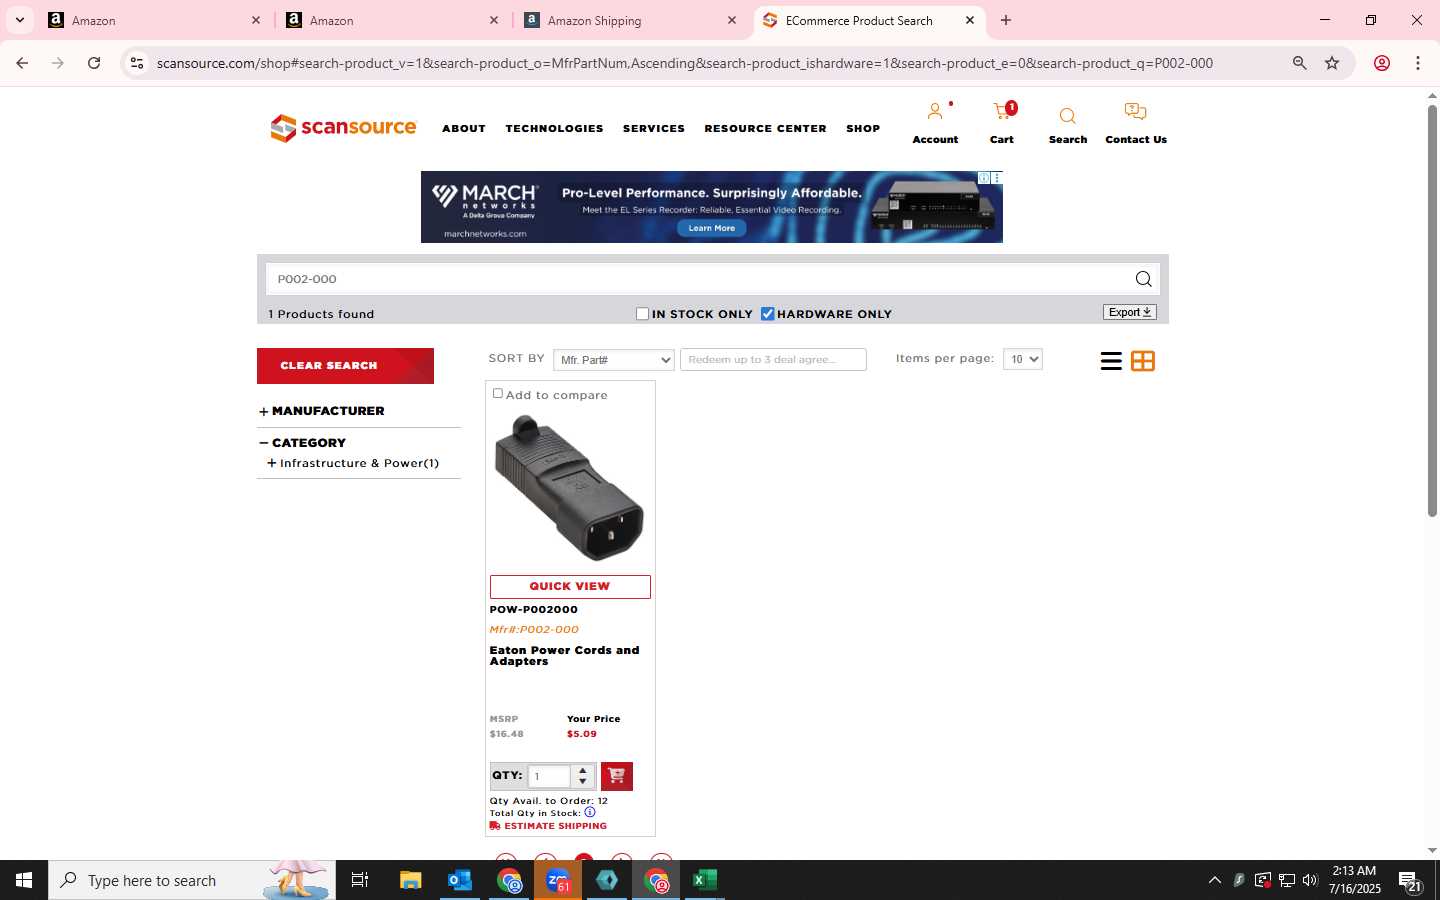Check Add to compare box
Screen dimensions: 1440x900
click(x=497, y=394)
